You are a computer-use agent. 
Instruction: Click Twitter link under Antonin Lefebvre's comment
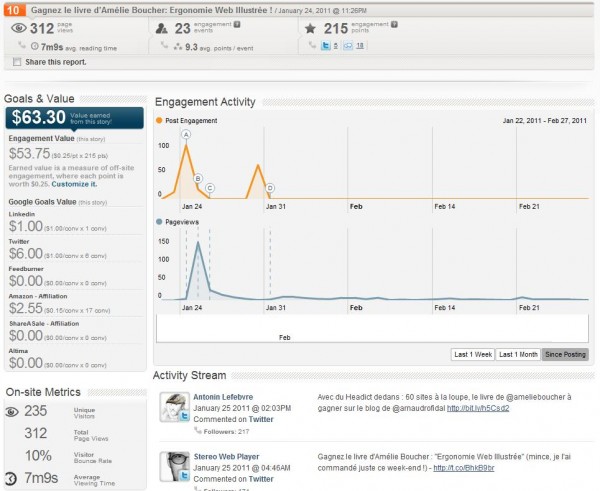261,419
